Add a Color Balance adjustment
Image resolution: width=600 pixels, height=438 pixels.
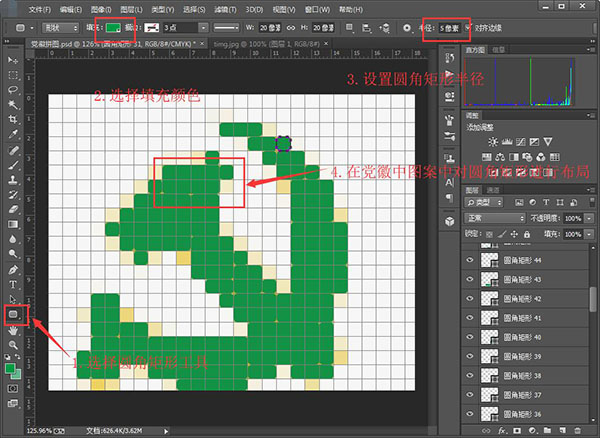tap(500, 157)
